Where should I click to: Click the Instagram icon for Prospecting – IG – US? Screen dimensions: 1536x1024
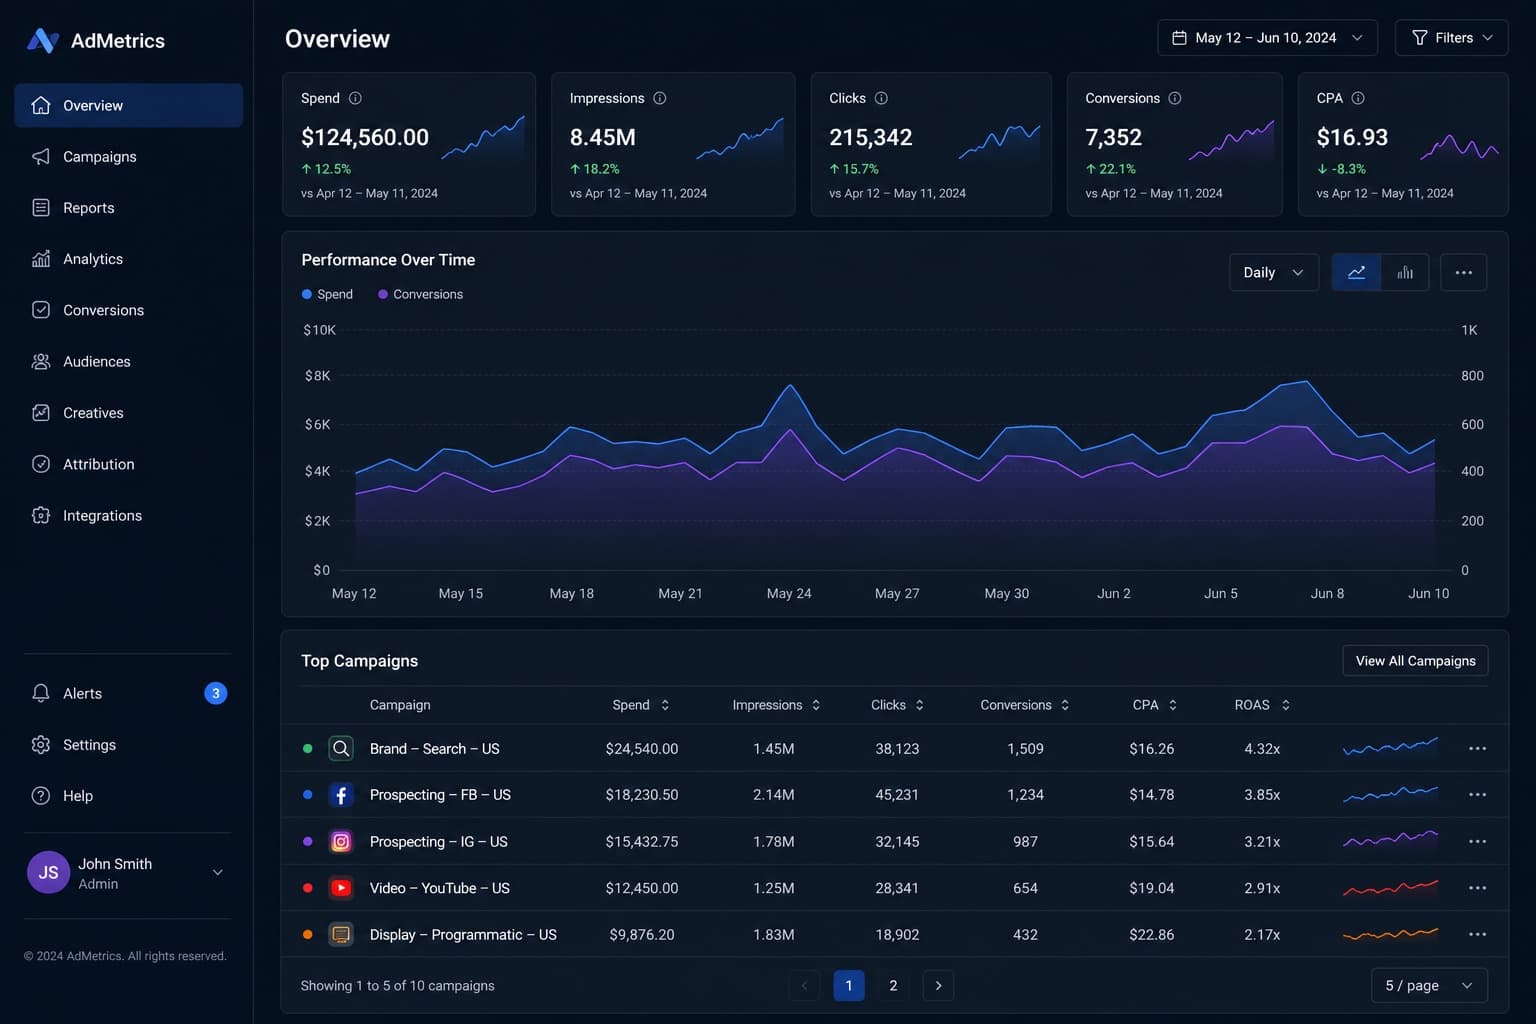point(341,842)
